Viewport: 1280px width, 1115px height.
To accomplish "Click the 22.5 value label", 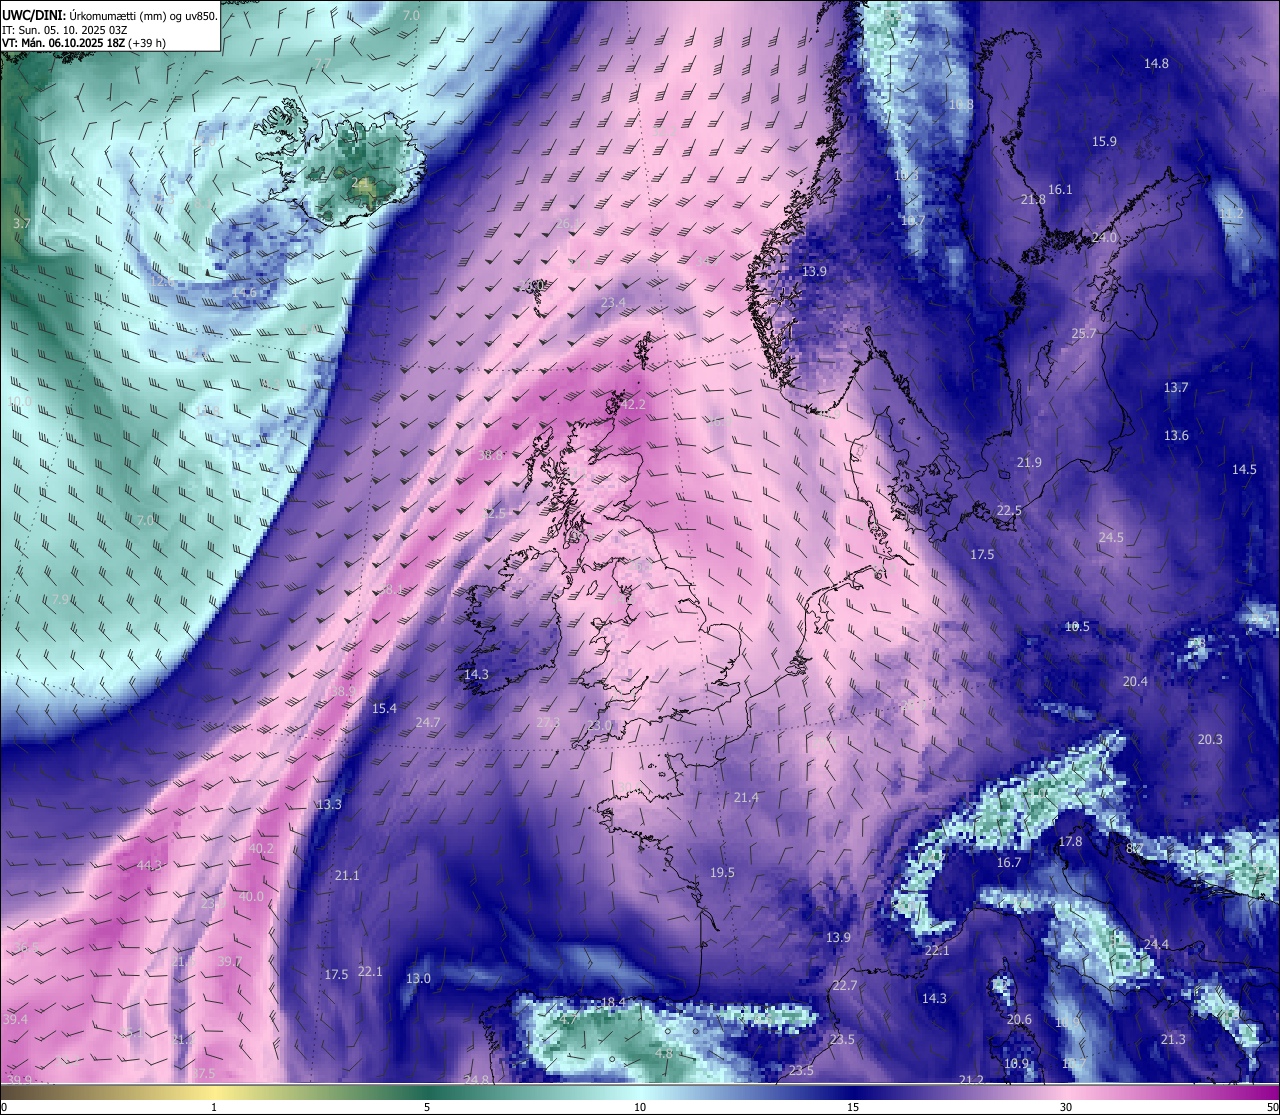I will pyautogui.click(x=1009, y=510).
